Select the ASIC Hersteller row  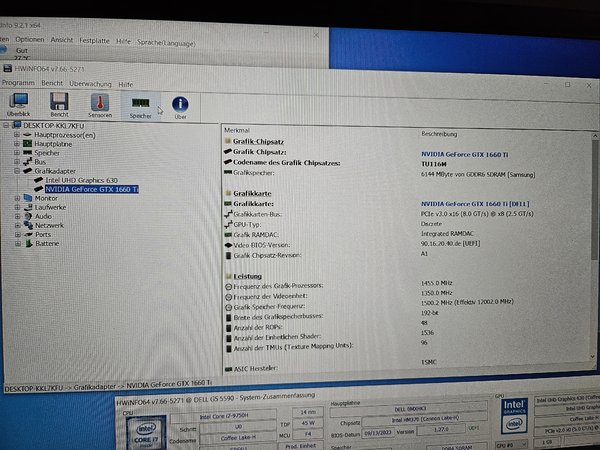331,366
